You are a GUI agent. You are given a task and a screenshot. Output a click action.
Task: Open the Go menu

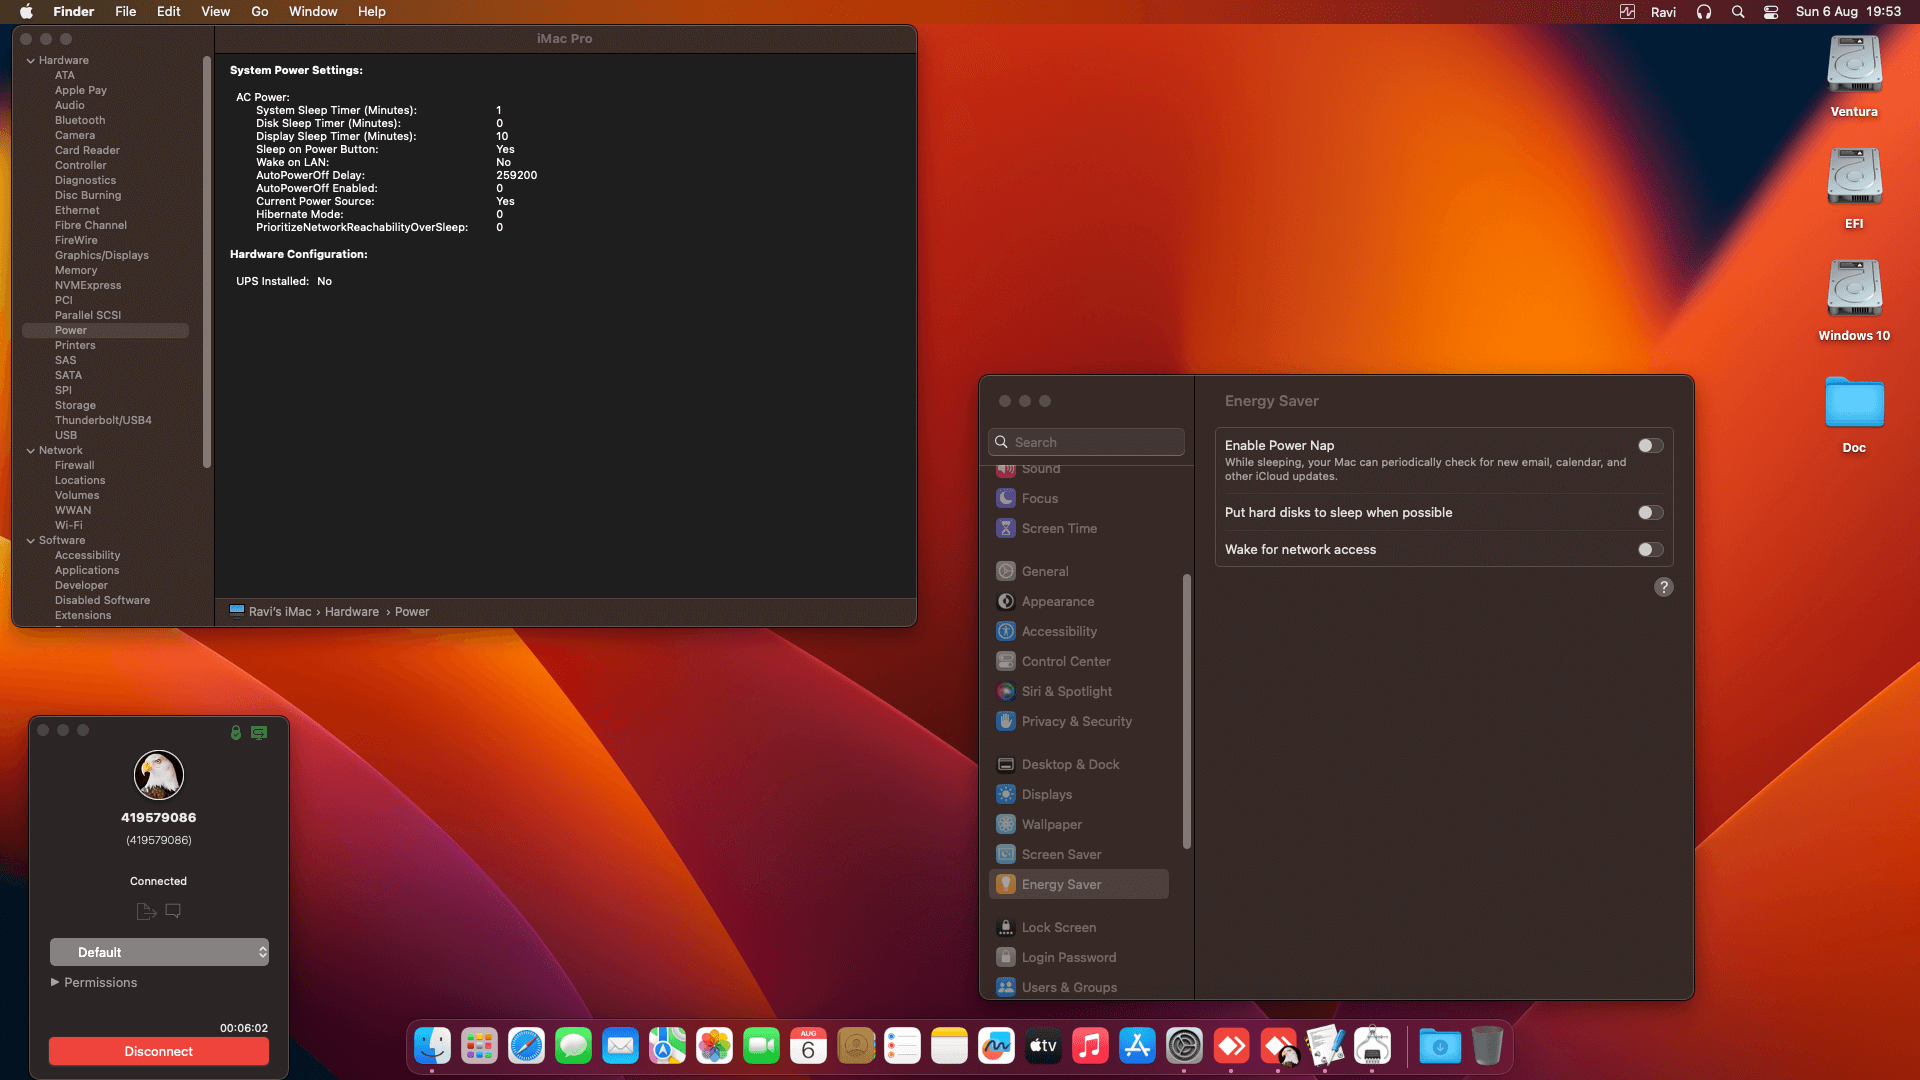coord(260,12)
